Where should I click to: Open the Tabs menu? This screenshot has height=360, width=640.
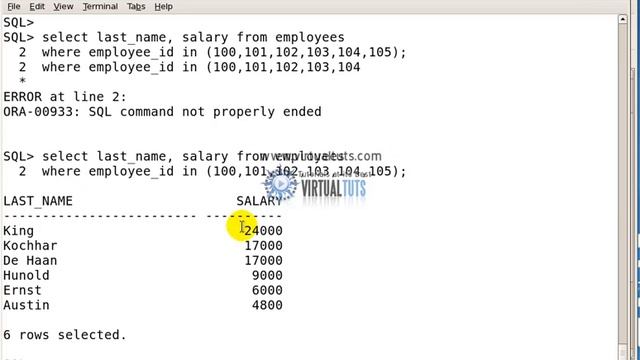pos(136,7)
